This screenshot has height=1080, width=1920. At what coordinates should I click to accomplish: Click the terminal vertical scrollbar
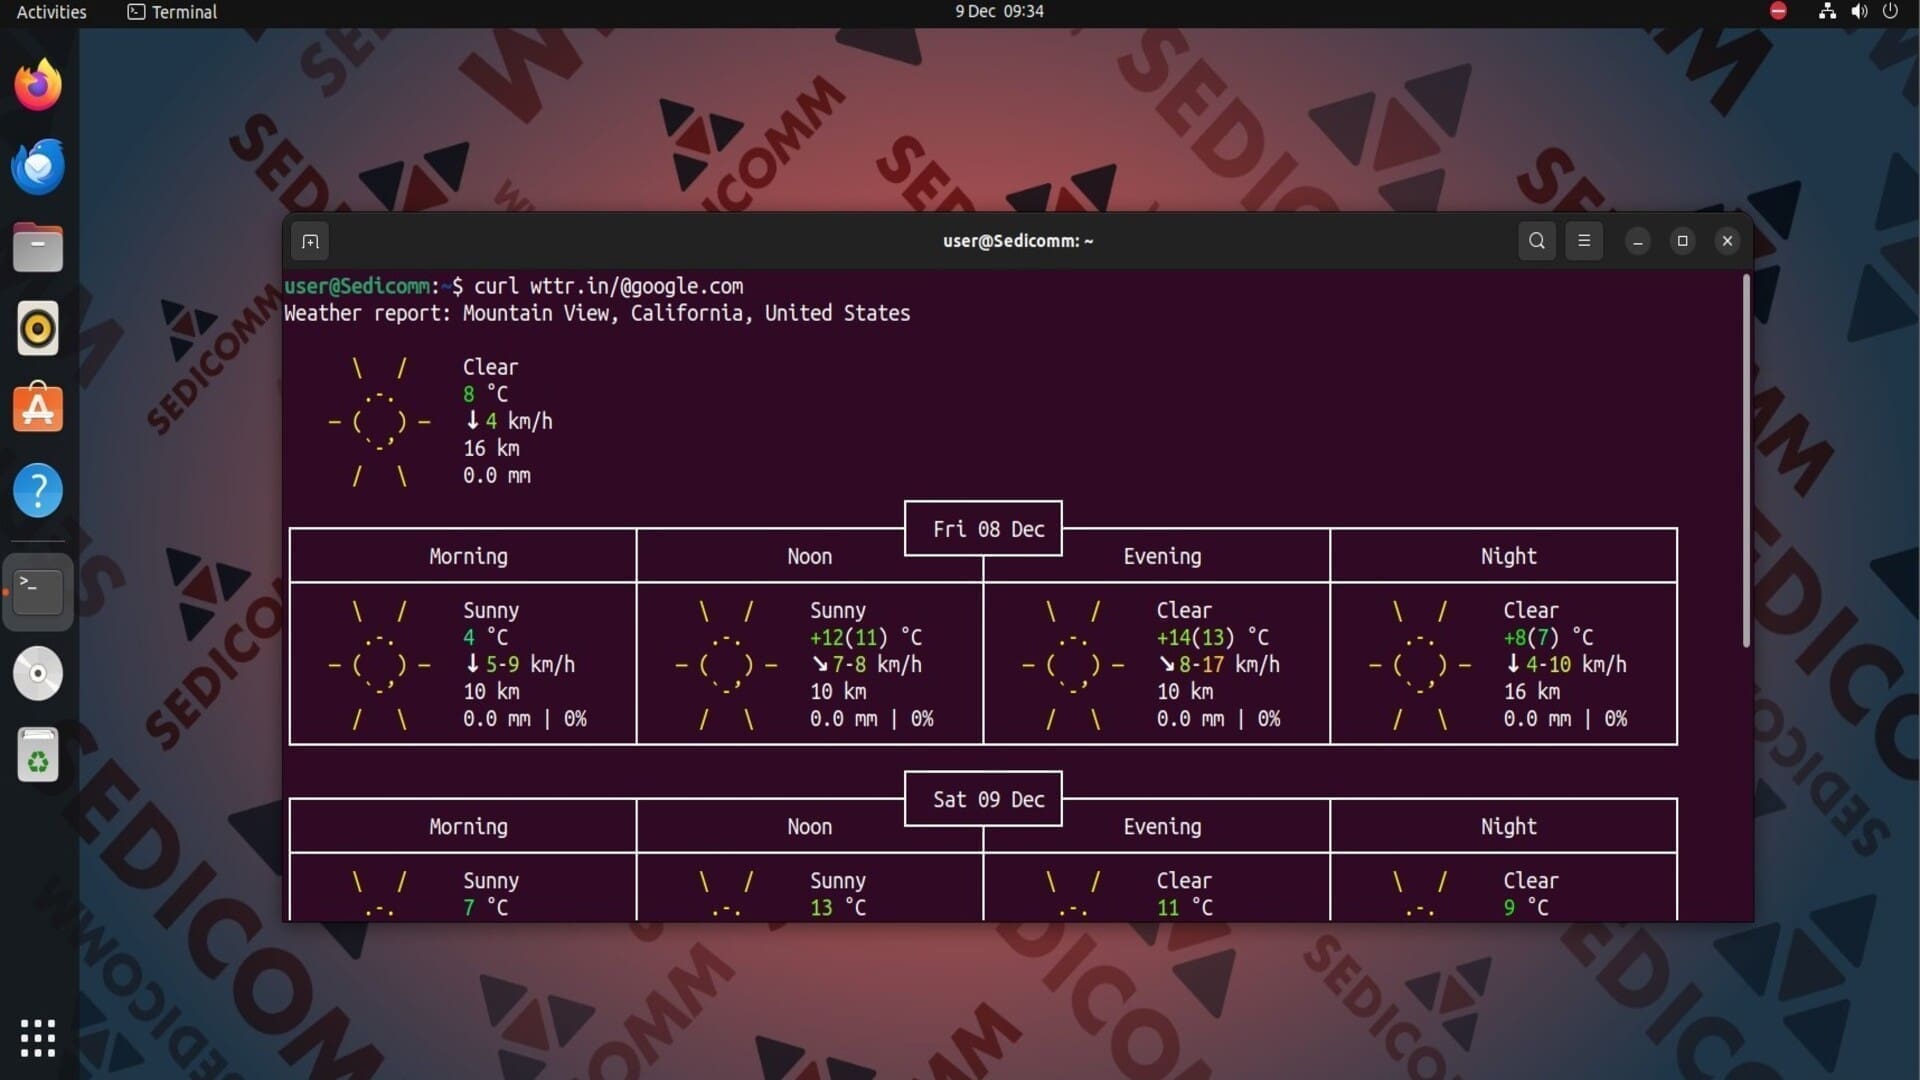1746,460
